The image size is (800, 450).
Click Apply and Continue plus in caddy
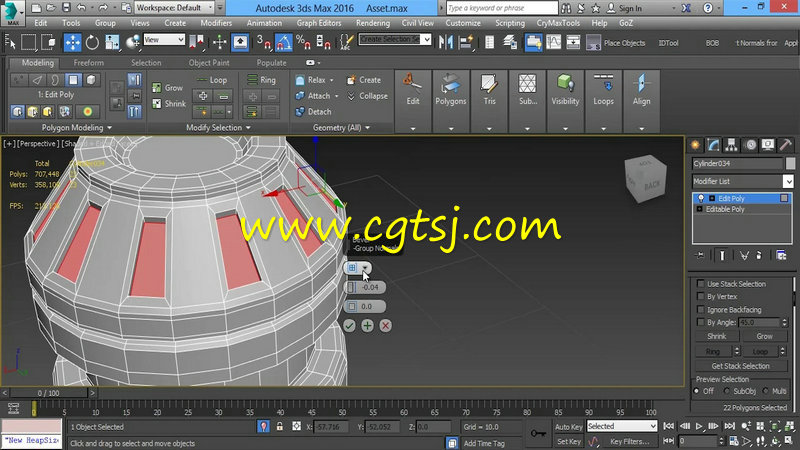click(x=367, y=326)
